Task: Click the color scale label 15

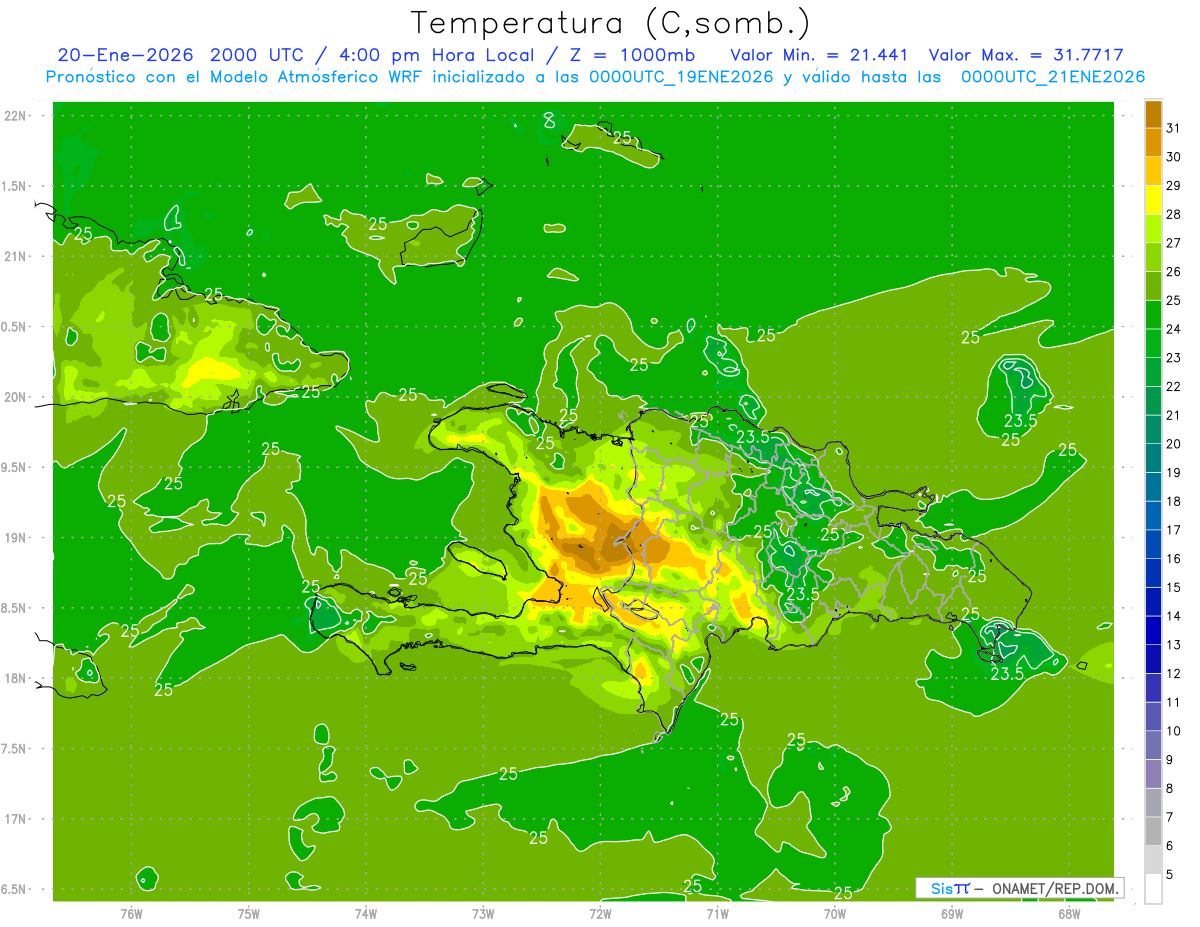Action: (x=1174, y=587)
